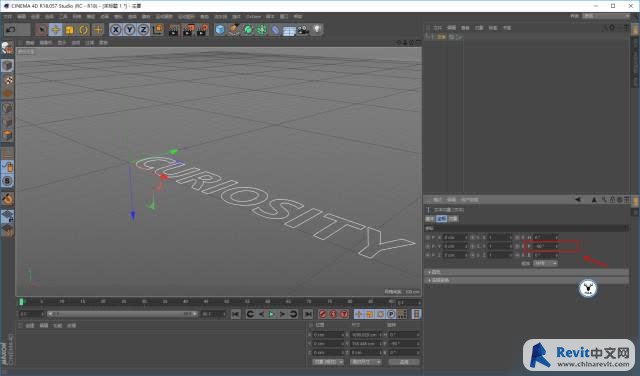Click Make Editable icon in left sidebar

7,49
